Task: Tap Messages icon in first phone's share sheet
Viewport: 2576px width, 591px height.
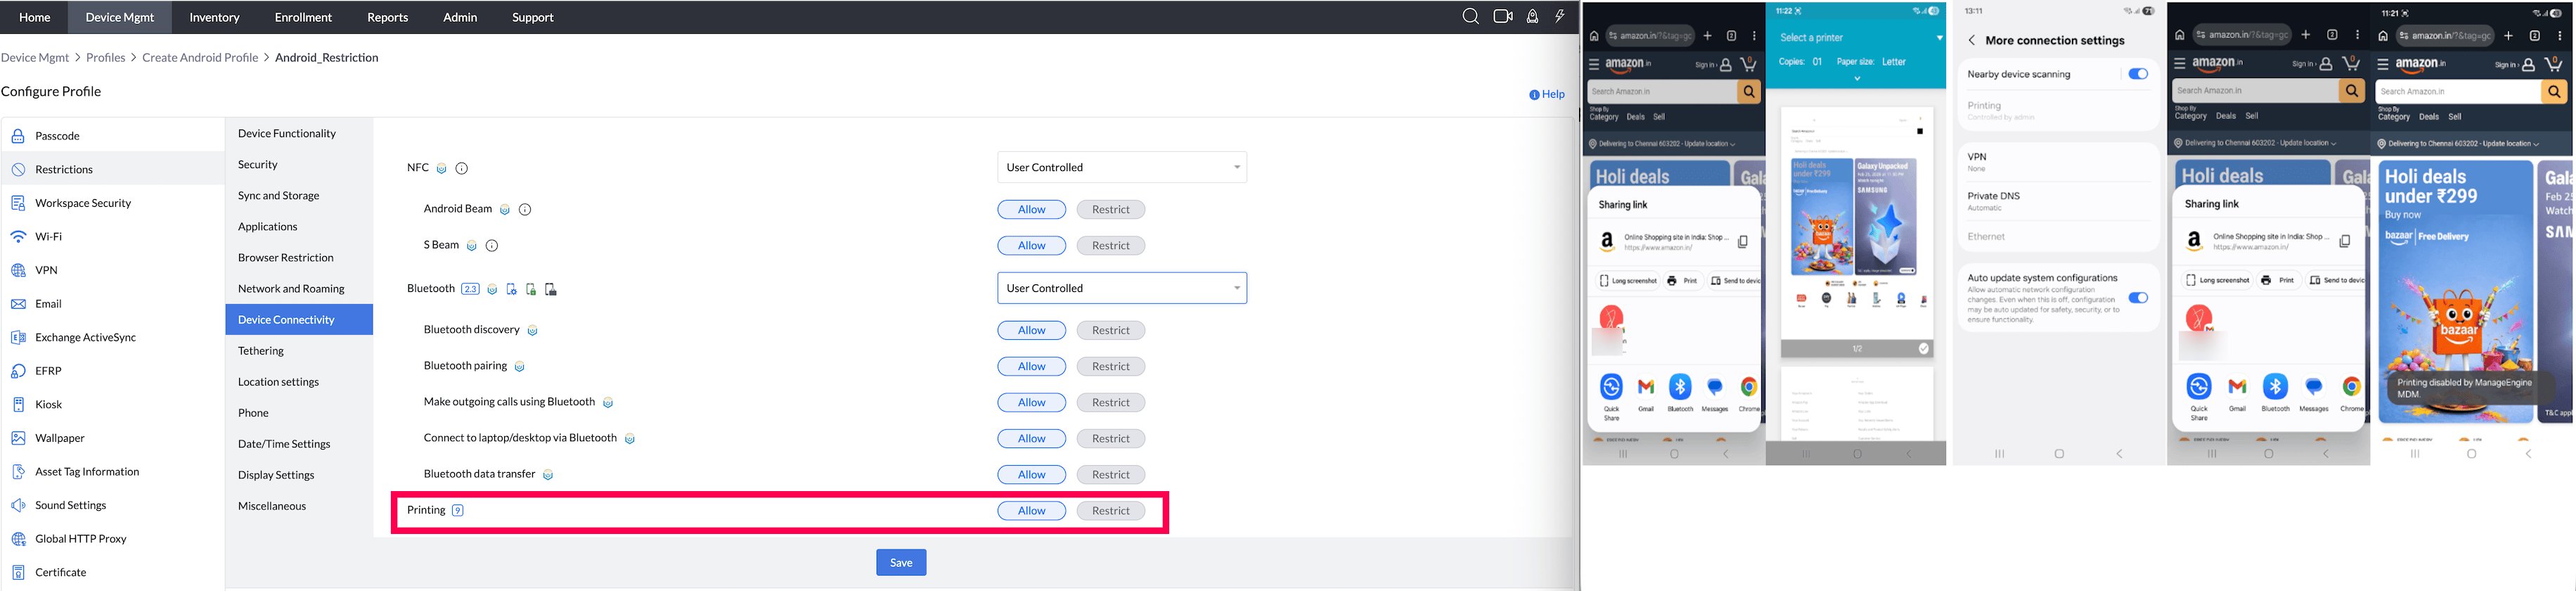Action: click(1715, 387)
